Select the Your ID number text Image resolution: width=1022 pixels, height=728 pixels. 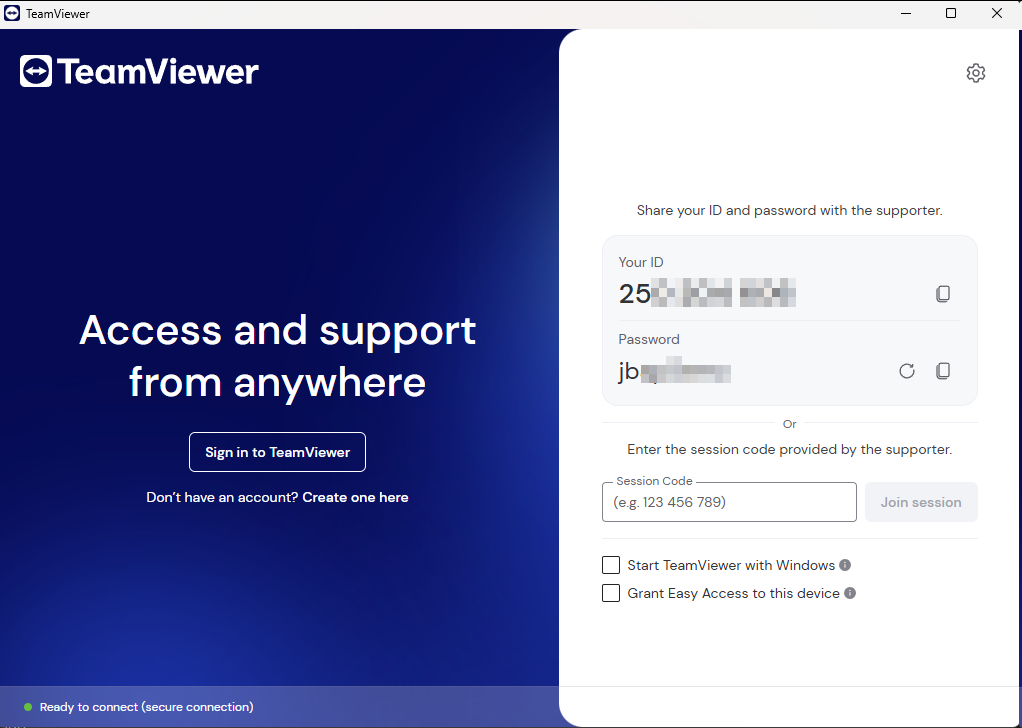pos(707,294)
